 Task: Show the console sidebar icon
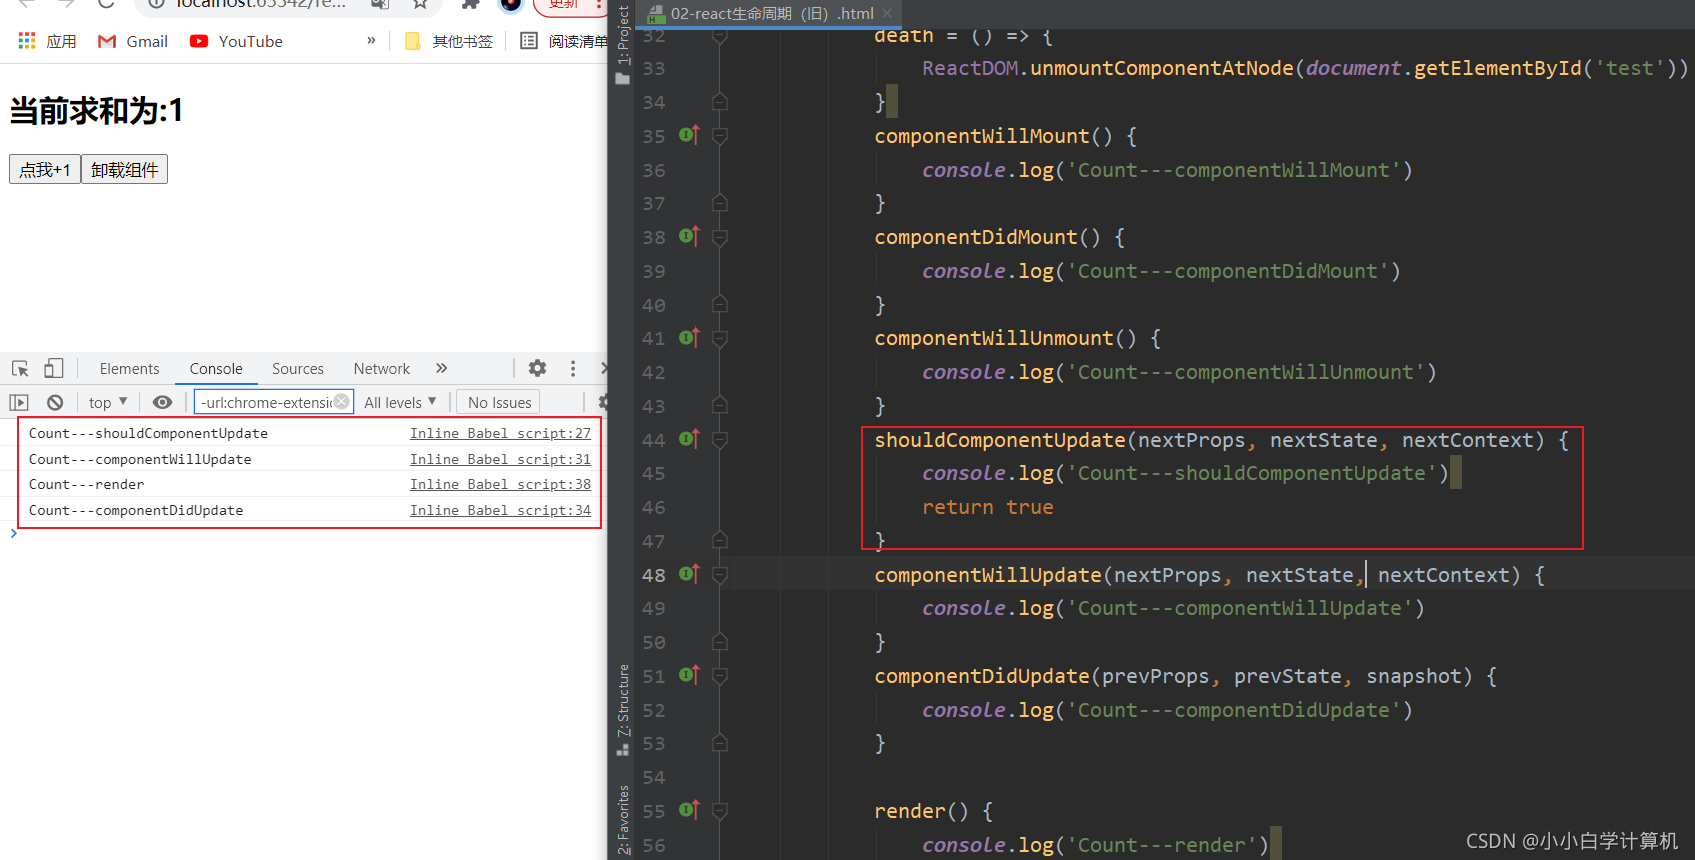click(x=19, y=402)
